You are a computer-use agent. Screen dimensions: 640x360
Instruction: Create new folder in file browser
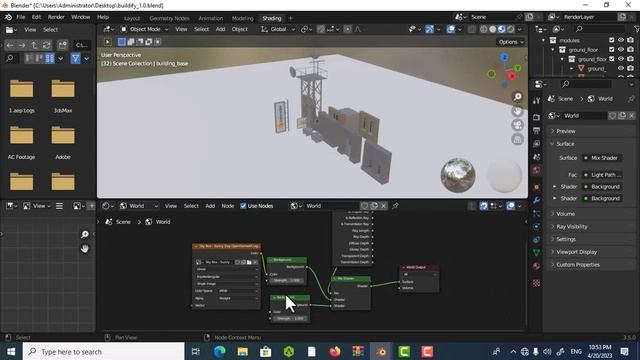point(62,45)
